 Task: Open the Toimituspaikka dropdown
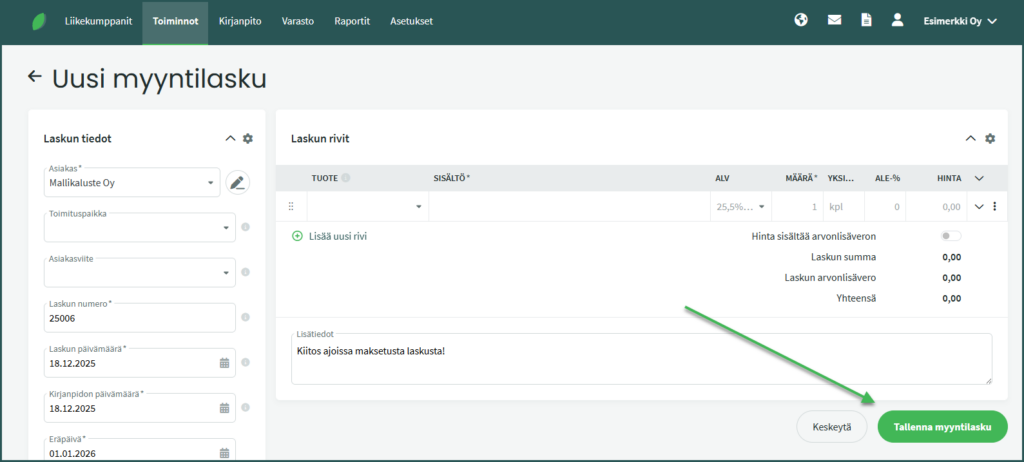pos(224,228)
